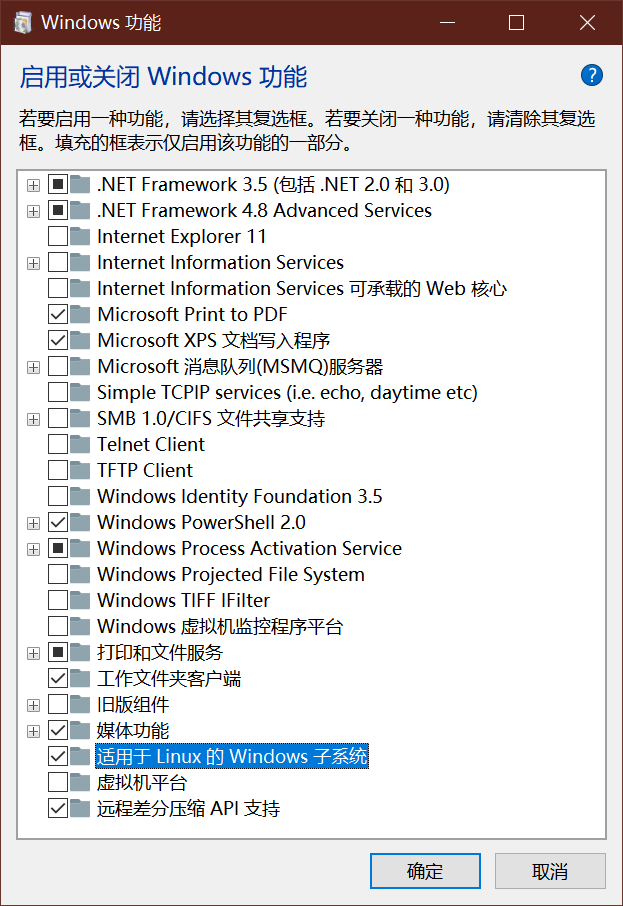Uncheck Microsoft Print to PDF

pos(58,314)
